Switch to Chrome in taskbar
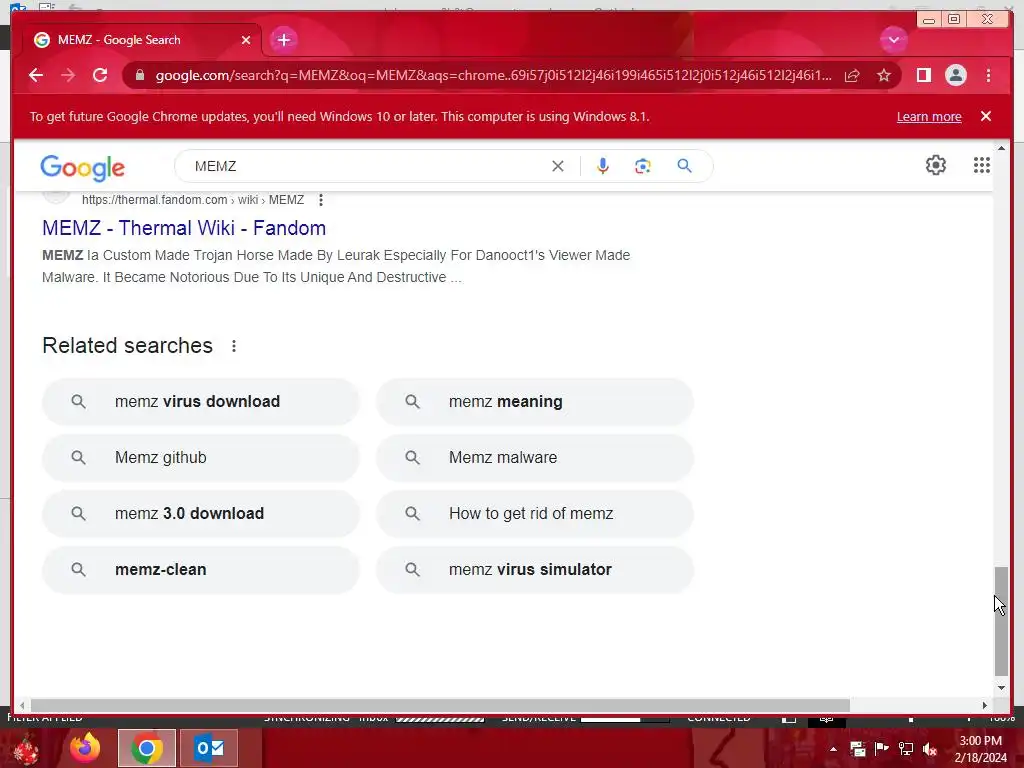Viewport: 1024px width, 768px height. click(x=147, y=748)
